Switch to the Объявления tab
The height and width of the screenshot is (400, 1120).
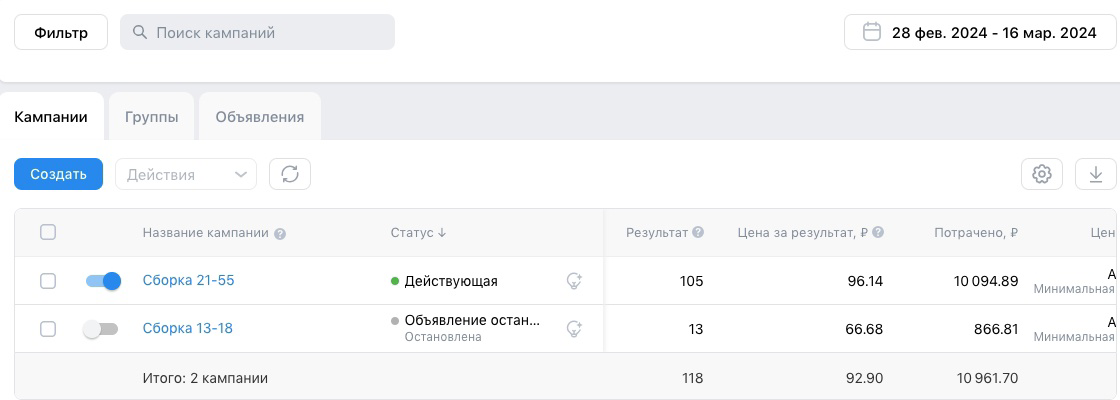pos(260,117)
